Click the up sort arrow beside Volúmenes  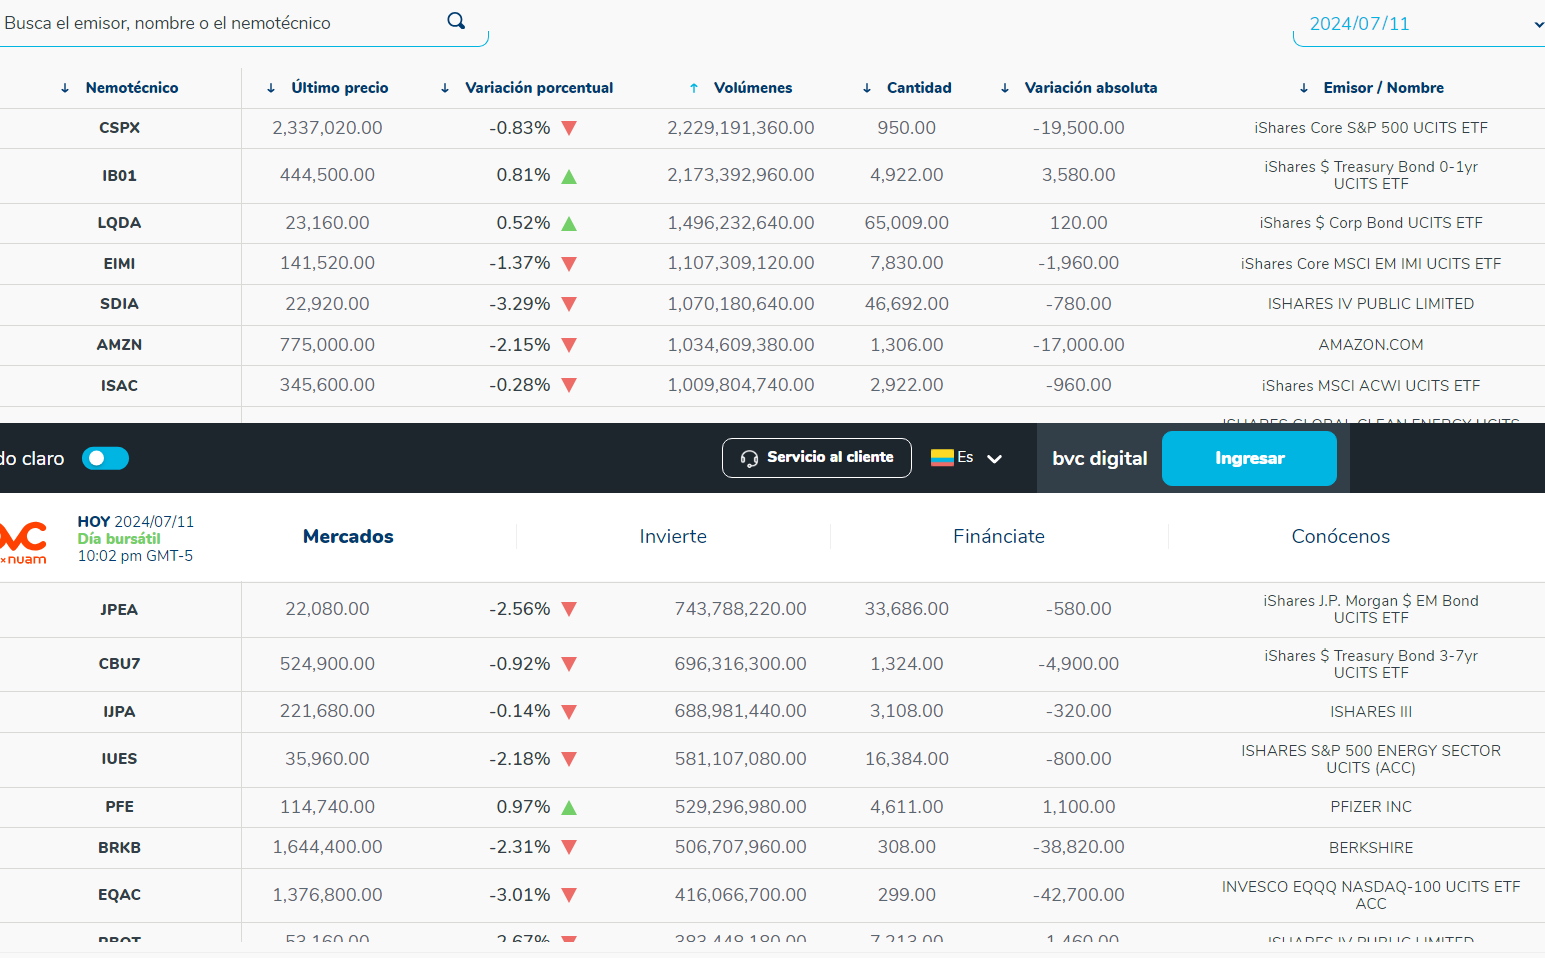coord(694,88)
